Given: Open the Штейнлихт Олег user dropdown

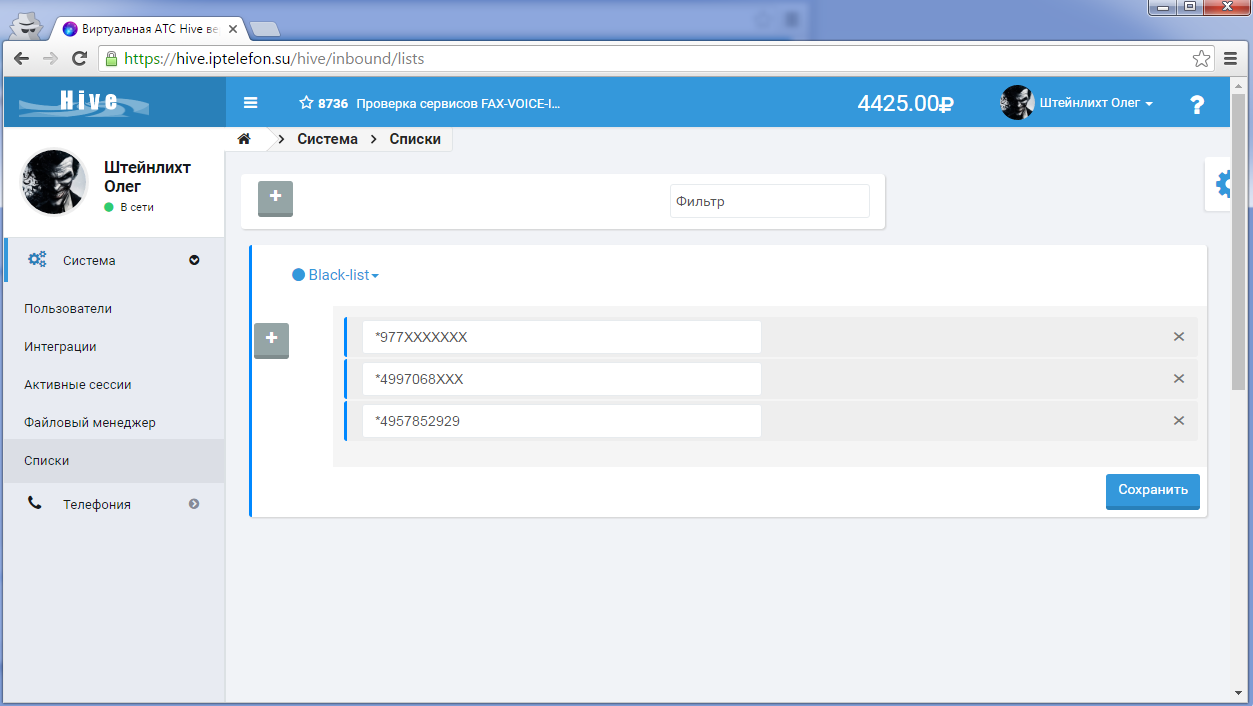Looking at the screenshot, I should coord(1096,103).
